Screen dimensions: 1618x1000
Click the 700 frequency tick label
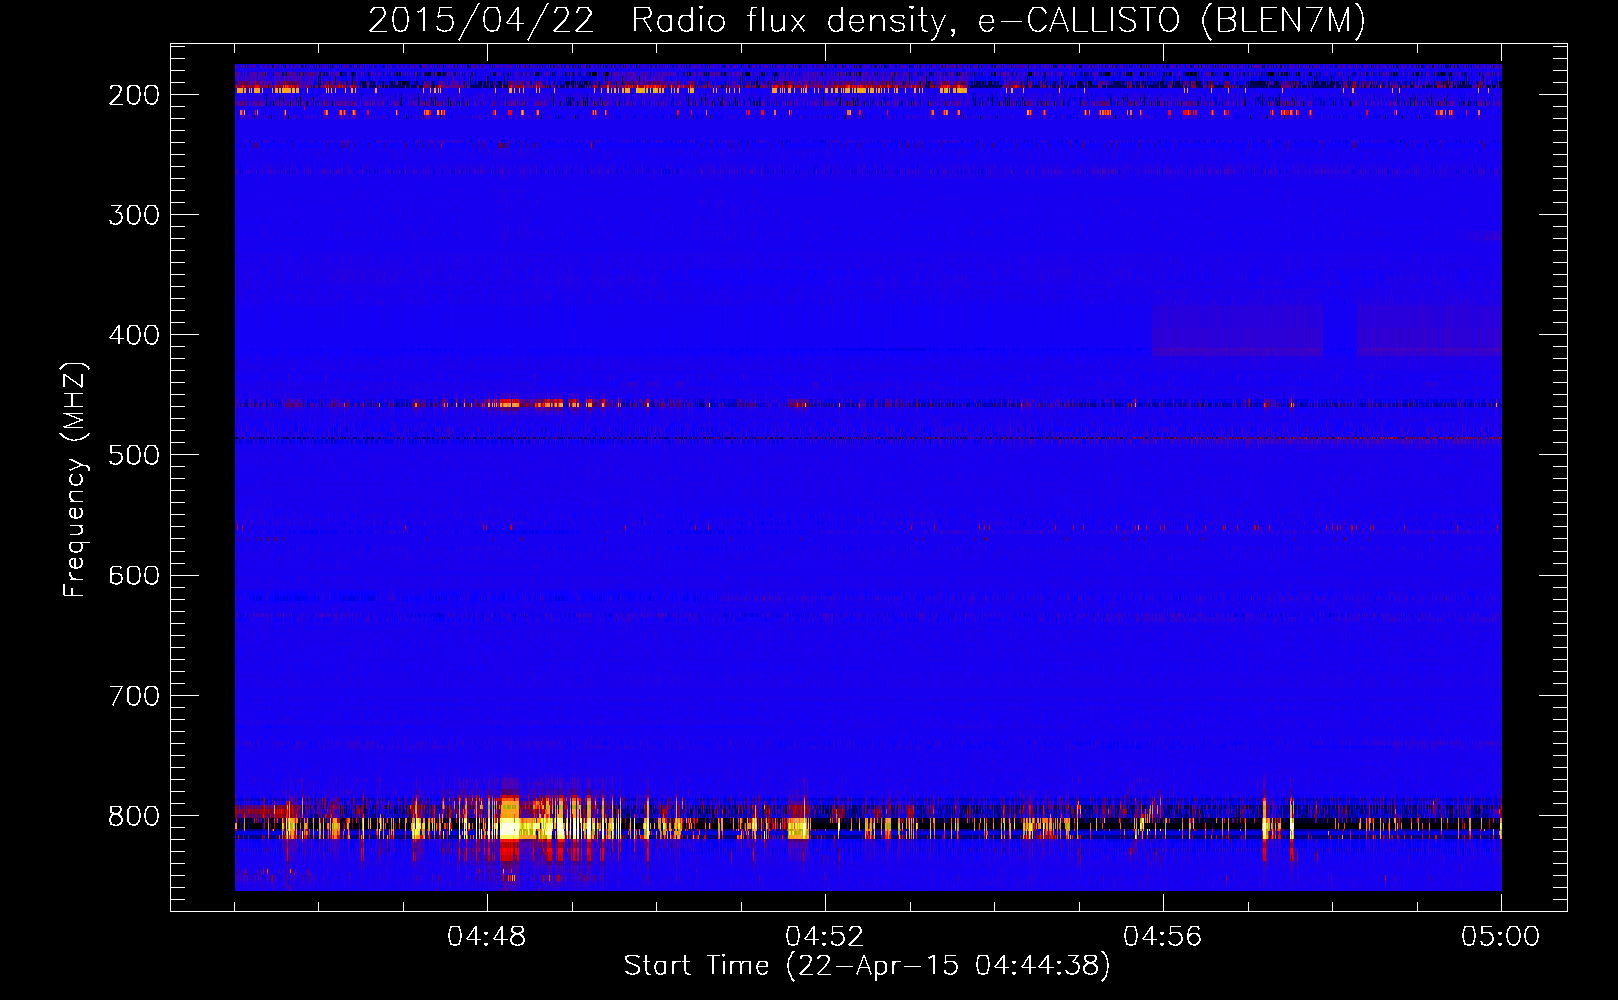tap(134, 695)
